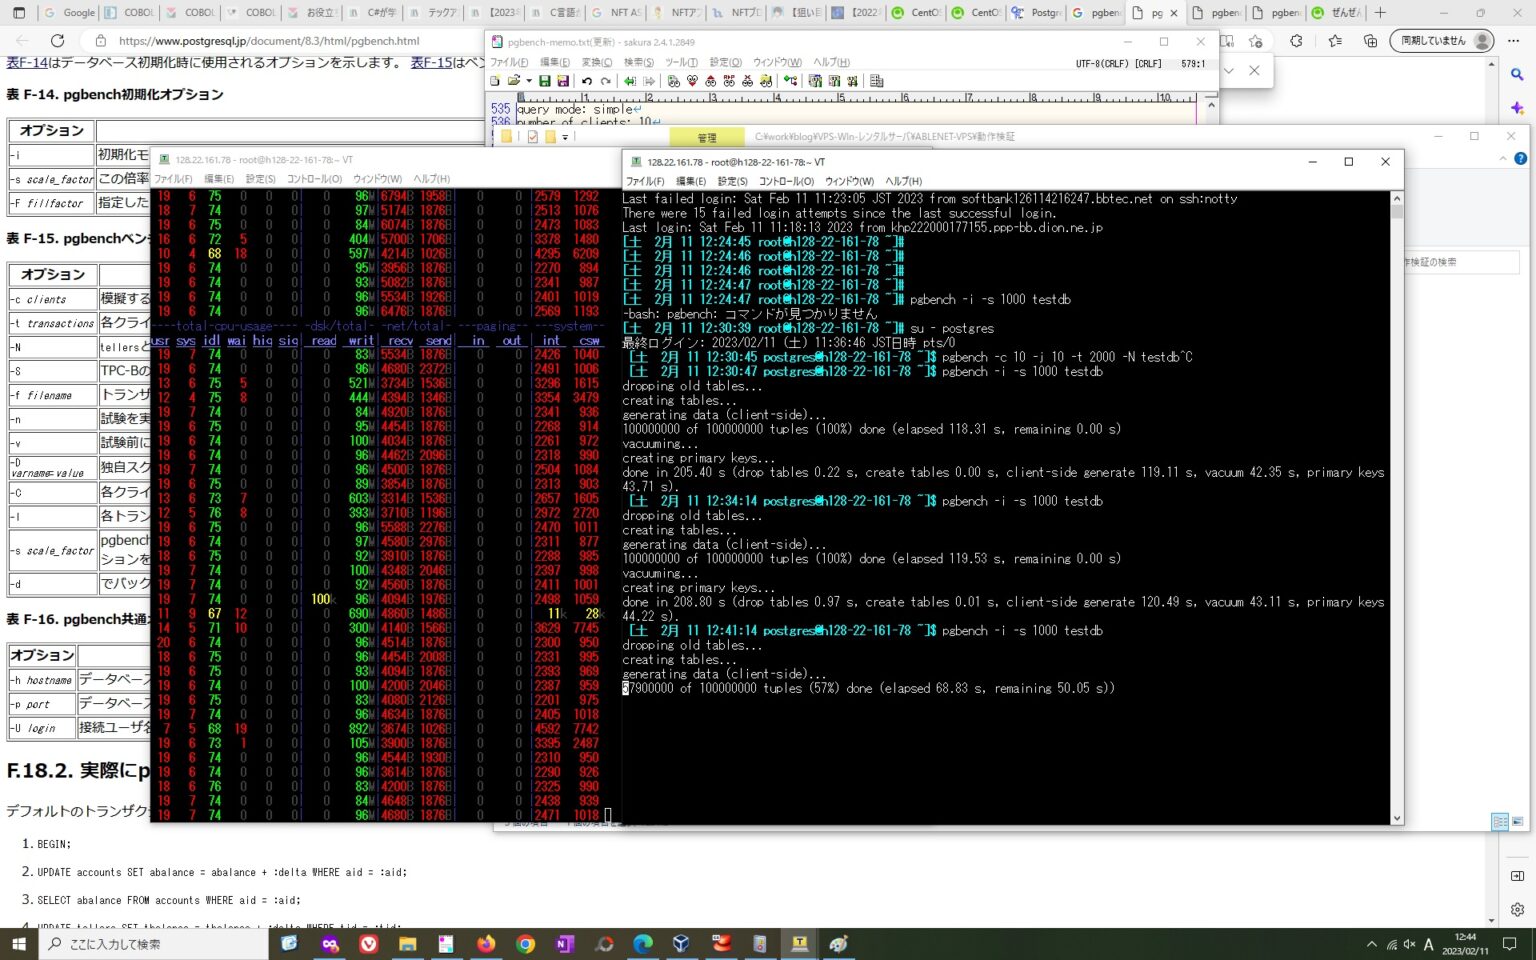The width and height of the screenshot is (1536, 960).
Task: Launch Google Chrome from the taskbar
Action: [525, 943]
